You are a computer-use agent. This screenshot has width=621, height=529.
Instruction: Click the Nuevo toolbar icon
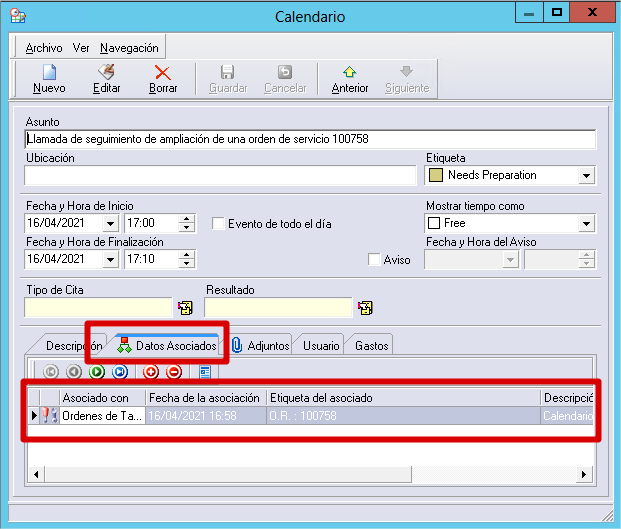coord(49,78)
